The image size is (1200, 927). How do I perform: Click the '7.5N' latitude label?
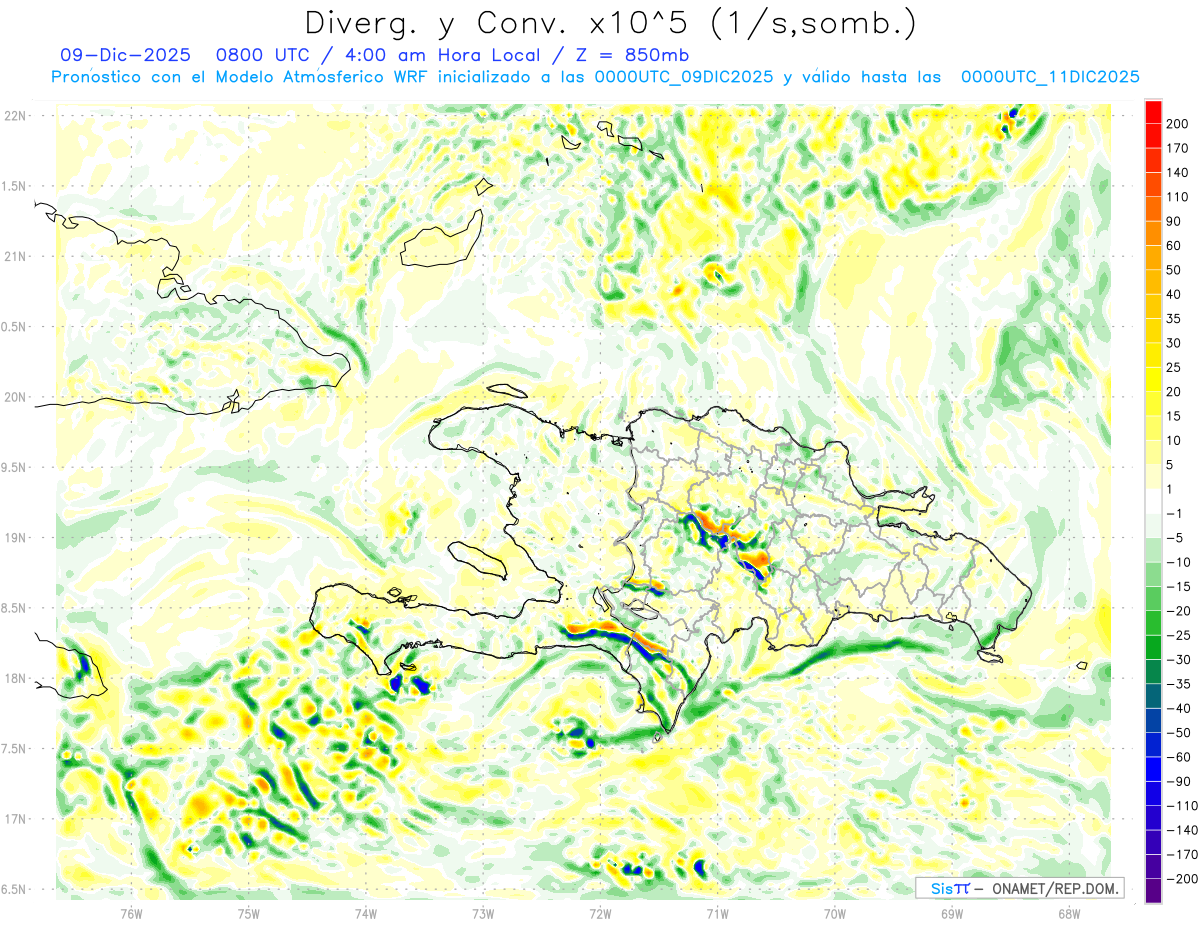tap(15, 749)
